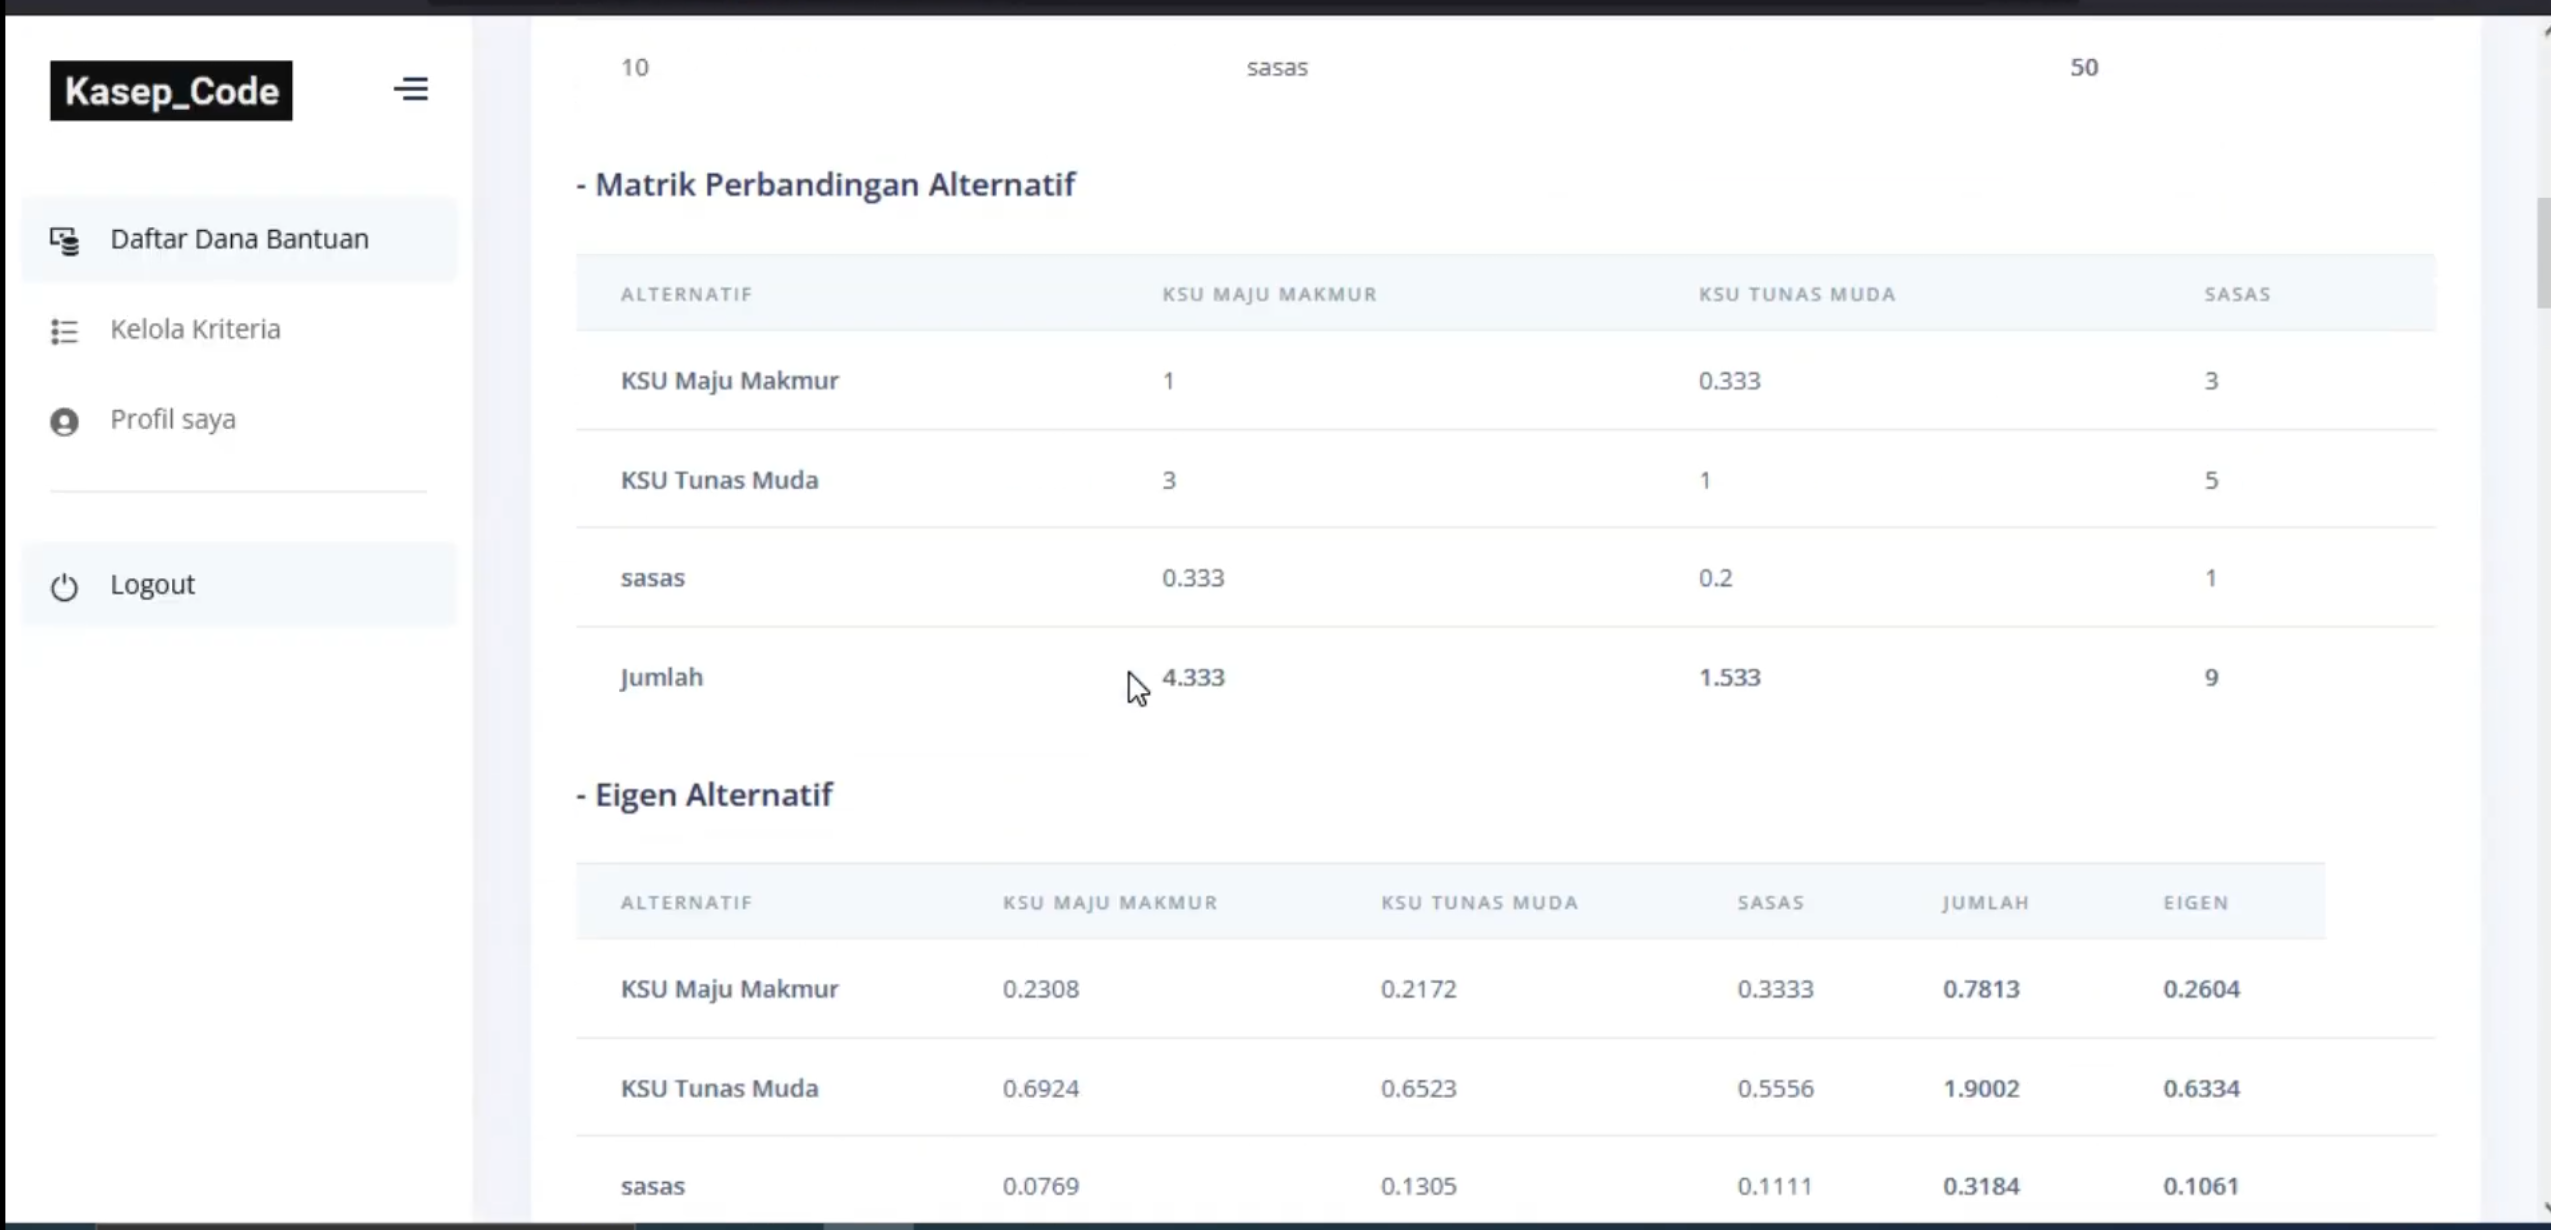
Task: Click value 0.2 in sasas row
Action: pyautogui.click(x=1715, y=577)
